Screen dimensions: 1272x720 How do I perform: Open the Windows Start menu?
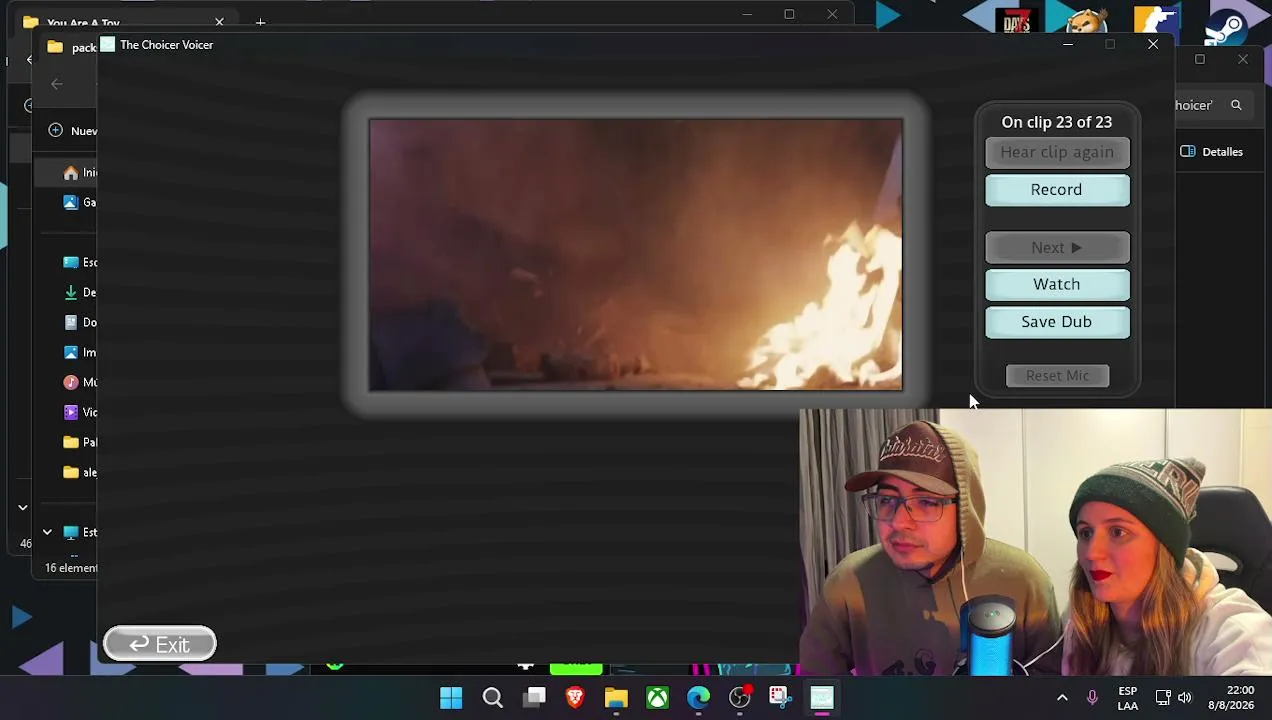coord(451,698)
